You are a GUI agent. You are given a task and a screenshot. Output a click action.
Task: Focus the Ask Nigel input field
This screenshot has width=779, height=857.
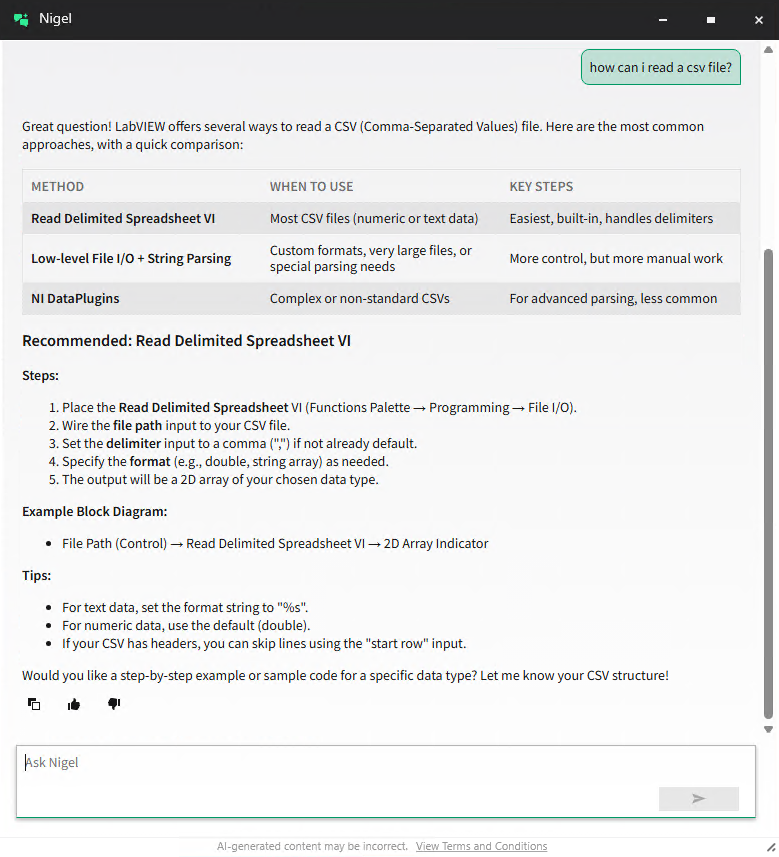pos(385,781)
